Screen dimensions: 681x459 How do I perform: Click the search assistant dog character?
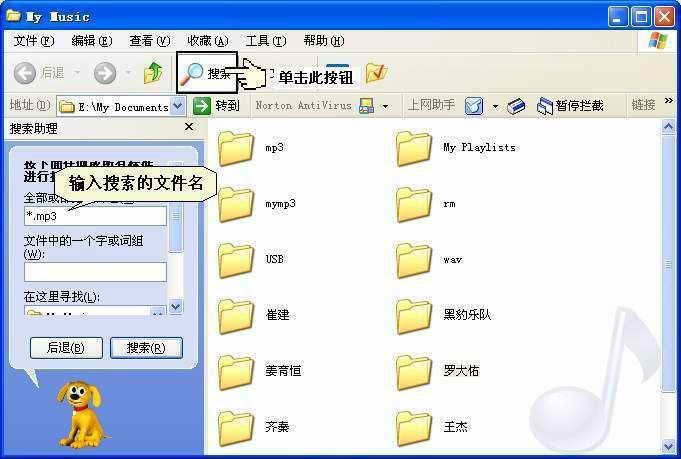[x=83, y=411]
